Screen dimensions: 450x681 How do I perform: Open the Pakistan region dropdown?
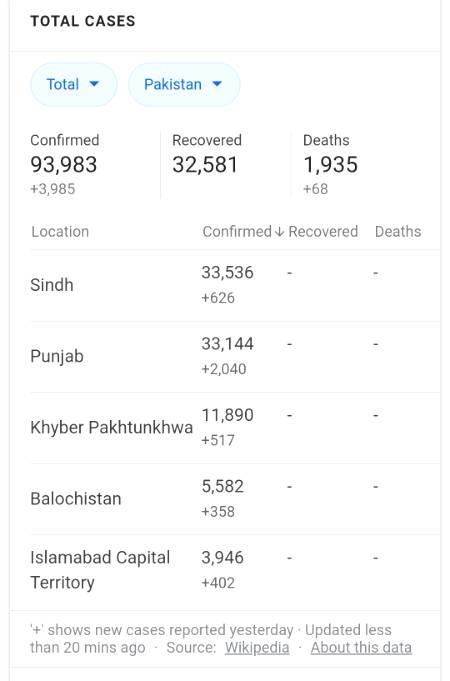coord(184,84)
